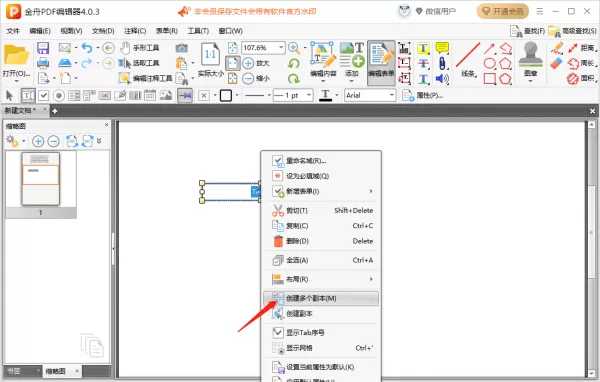600x382 pixels.
Task: Click the save floppy disk icon
Action: click(x=43, y=48)
